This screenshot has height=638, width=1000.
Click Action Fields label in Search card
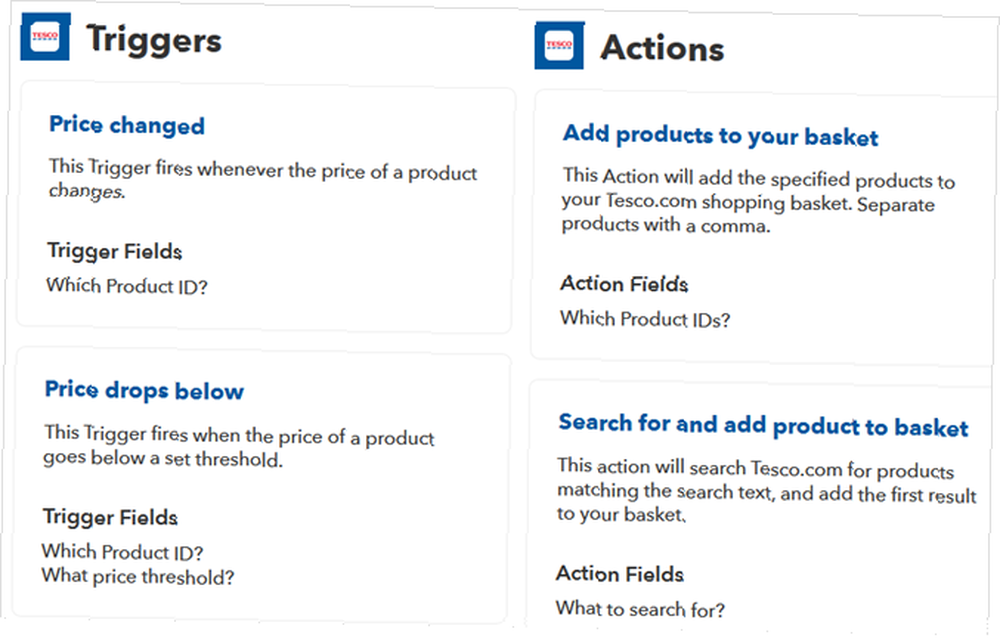pos(620,574)
